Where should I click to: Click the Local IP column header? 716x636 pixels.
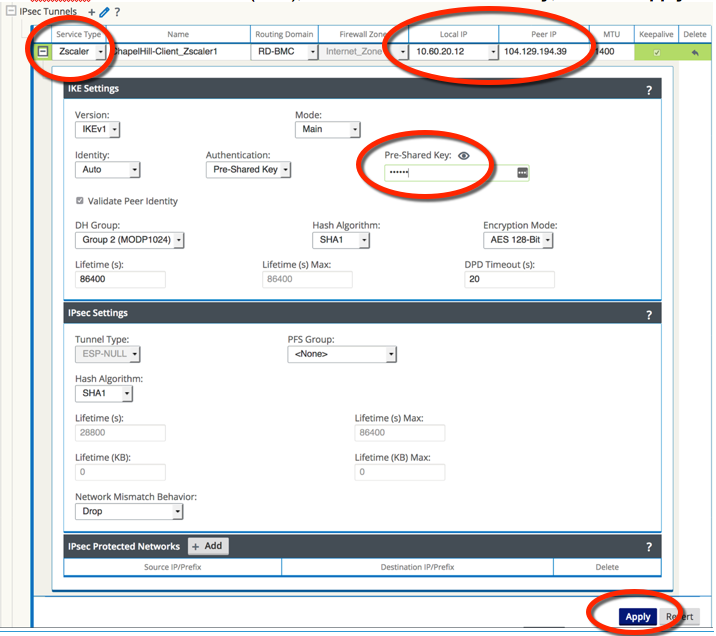click(453, 34)
